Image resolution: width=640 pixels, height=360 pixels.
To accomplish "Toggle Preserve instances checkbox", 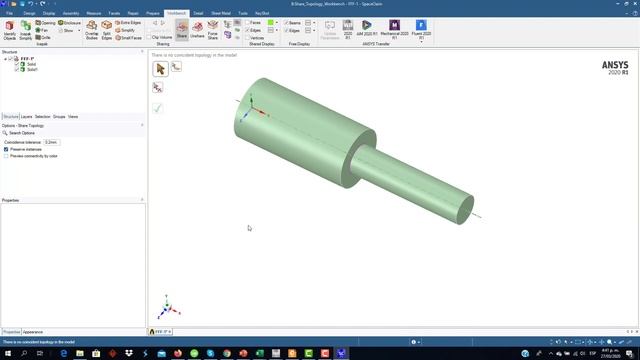I will 6,149.
